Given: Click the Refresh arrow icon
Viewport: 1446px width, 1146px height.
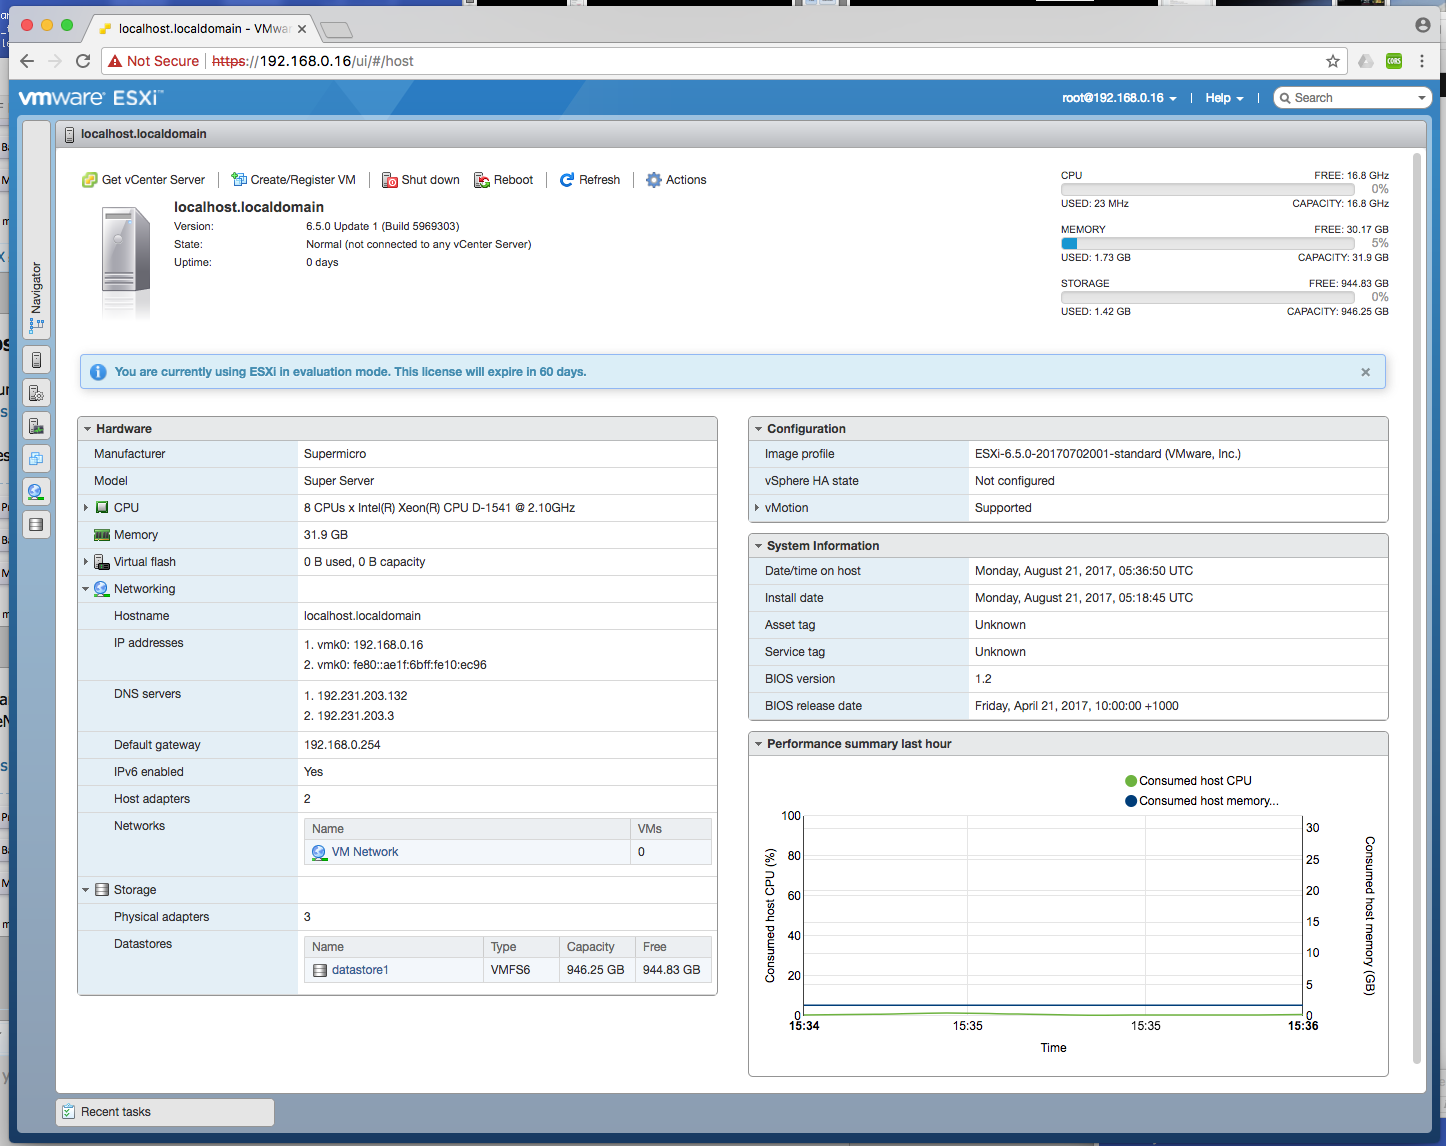Looking at the screenshot, I should point(567,180).
